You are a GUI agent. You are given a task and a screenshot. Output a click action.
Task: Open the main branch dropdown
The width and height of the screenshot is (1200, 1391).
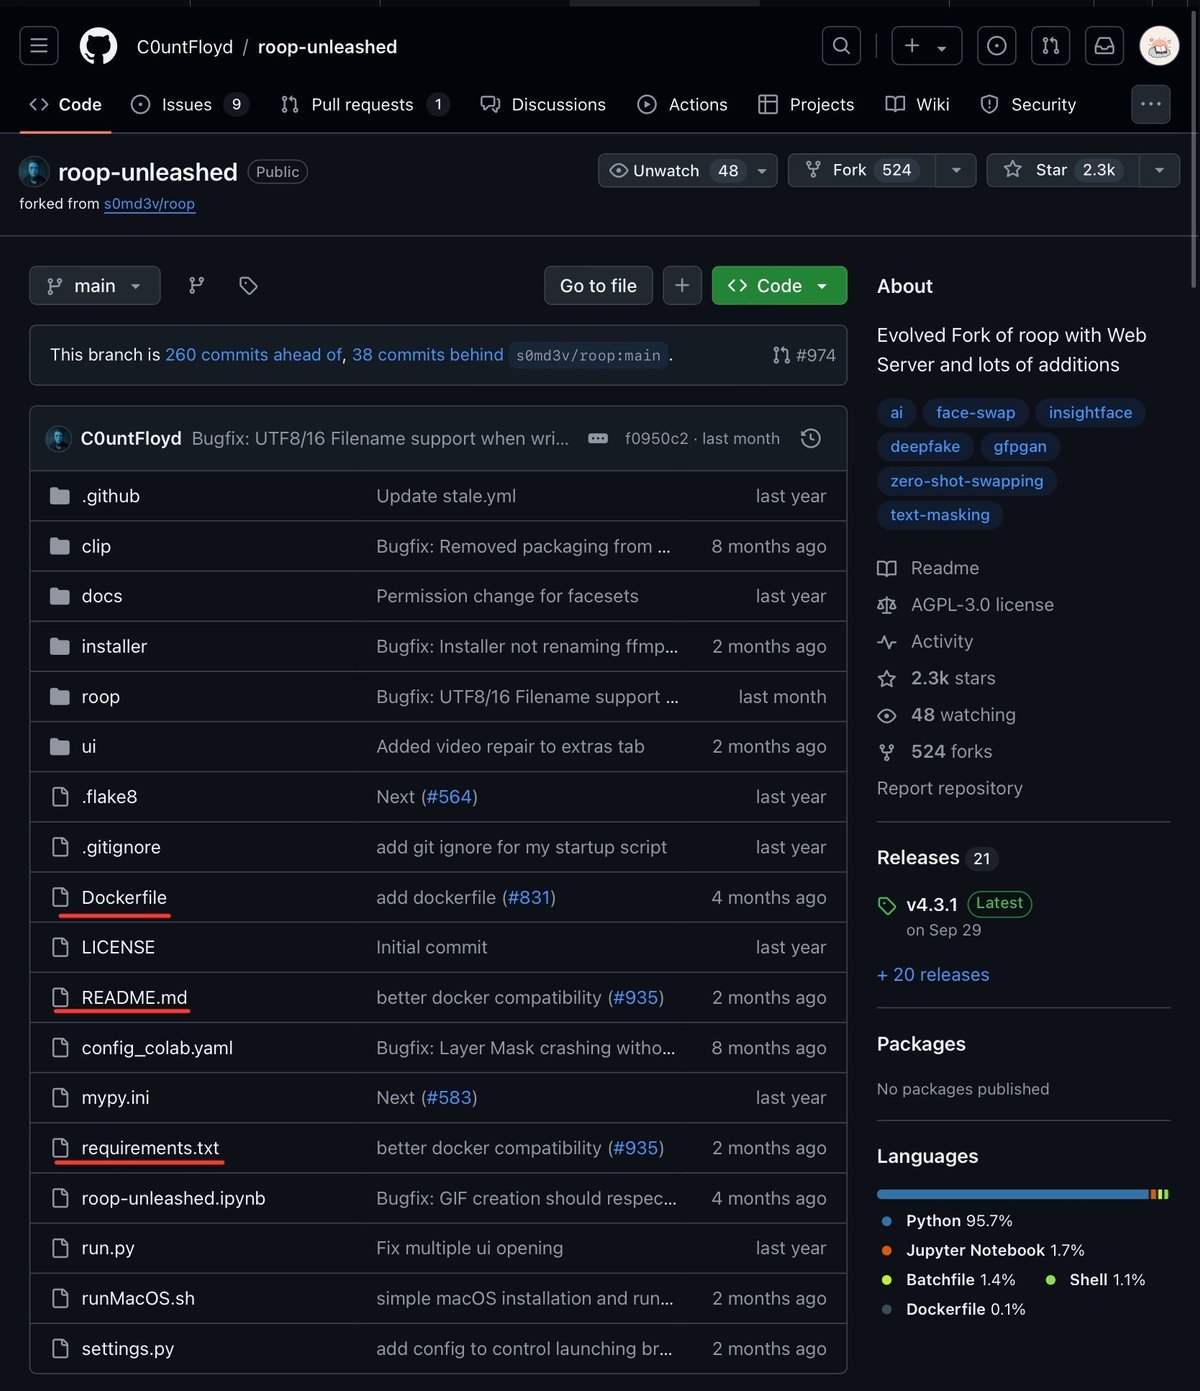[x=95, y=286]
